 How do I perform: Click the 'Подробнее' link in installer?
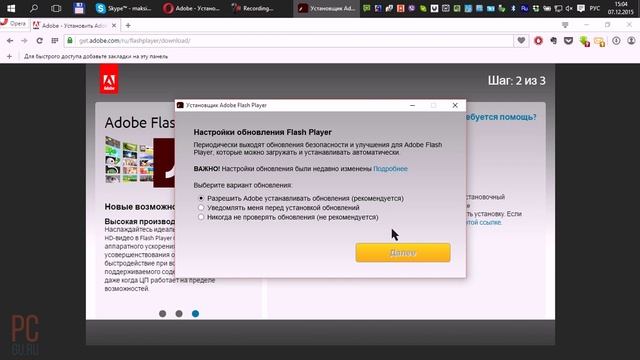click(x=390, y=169)
